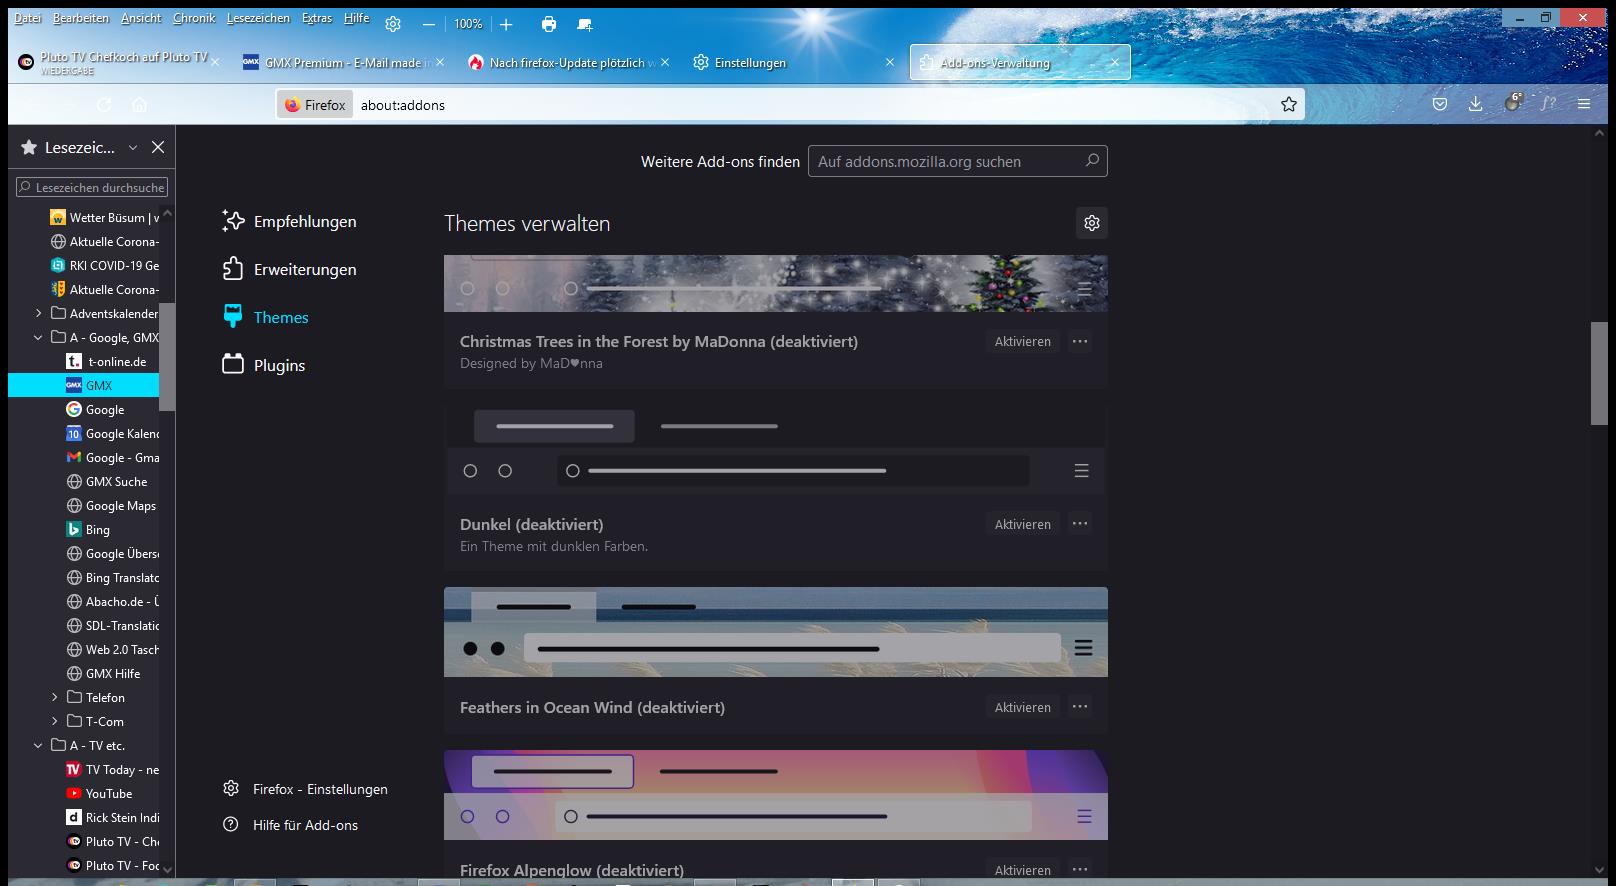Open the Firefox hamburger application menu

point(1584,104)
